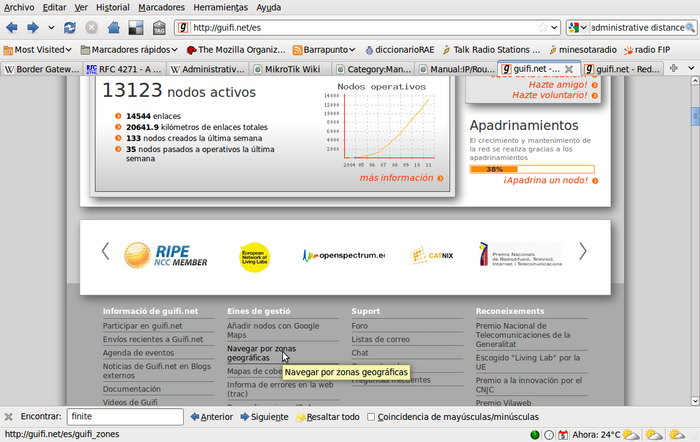Image resolution: width=700 pixels, height=442 pixels.
Task: Open the Historial menu
Action: (x=112, y=7)
